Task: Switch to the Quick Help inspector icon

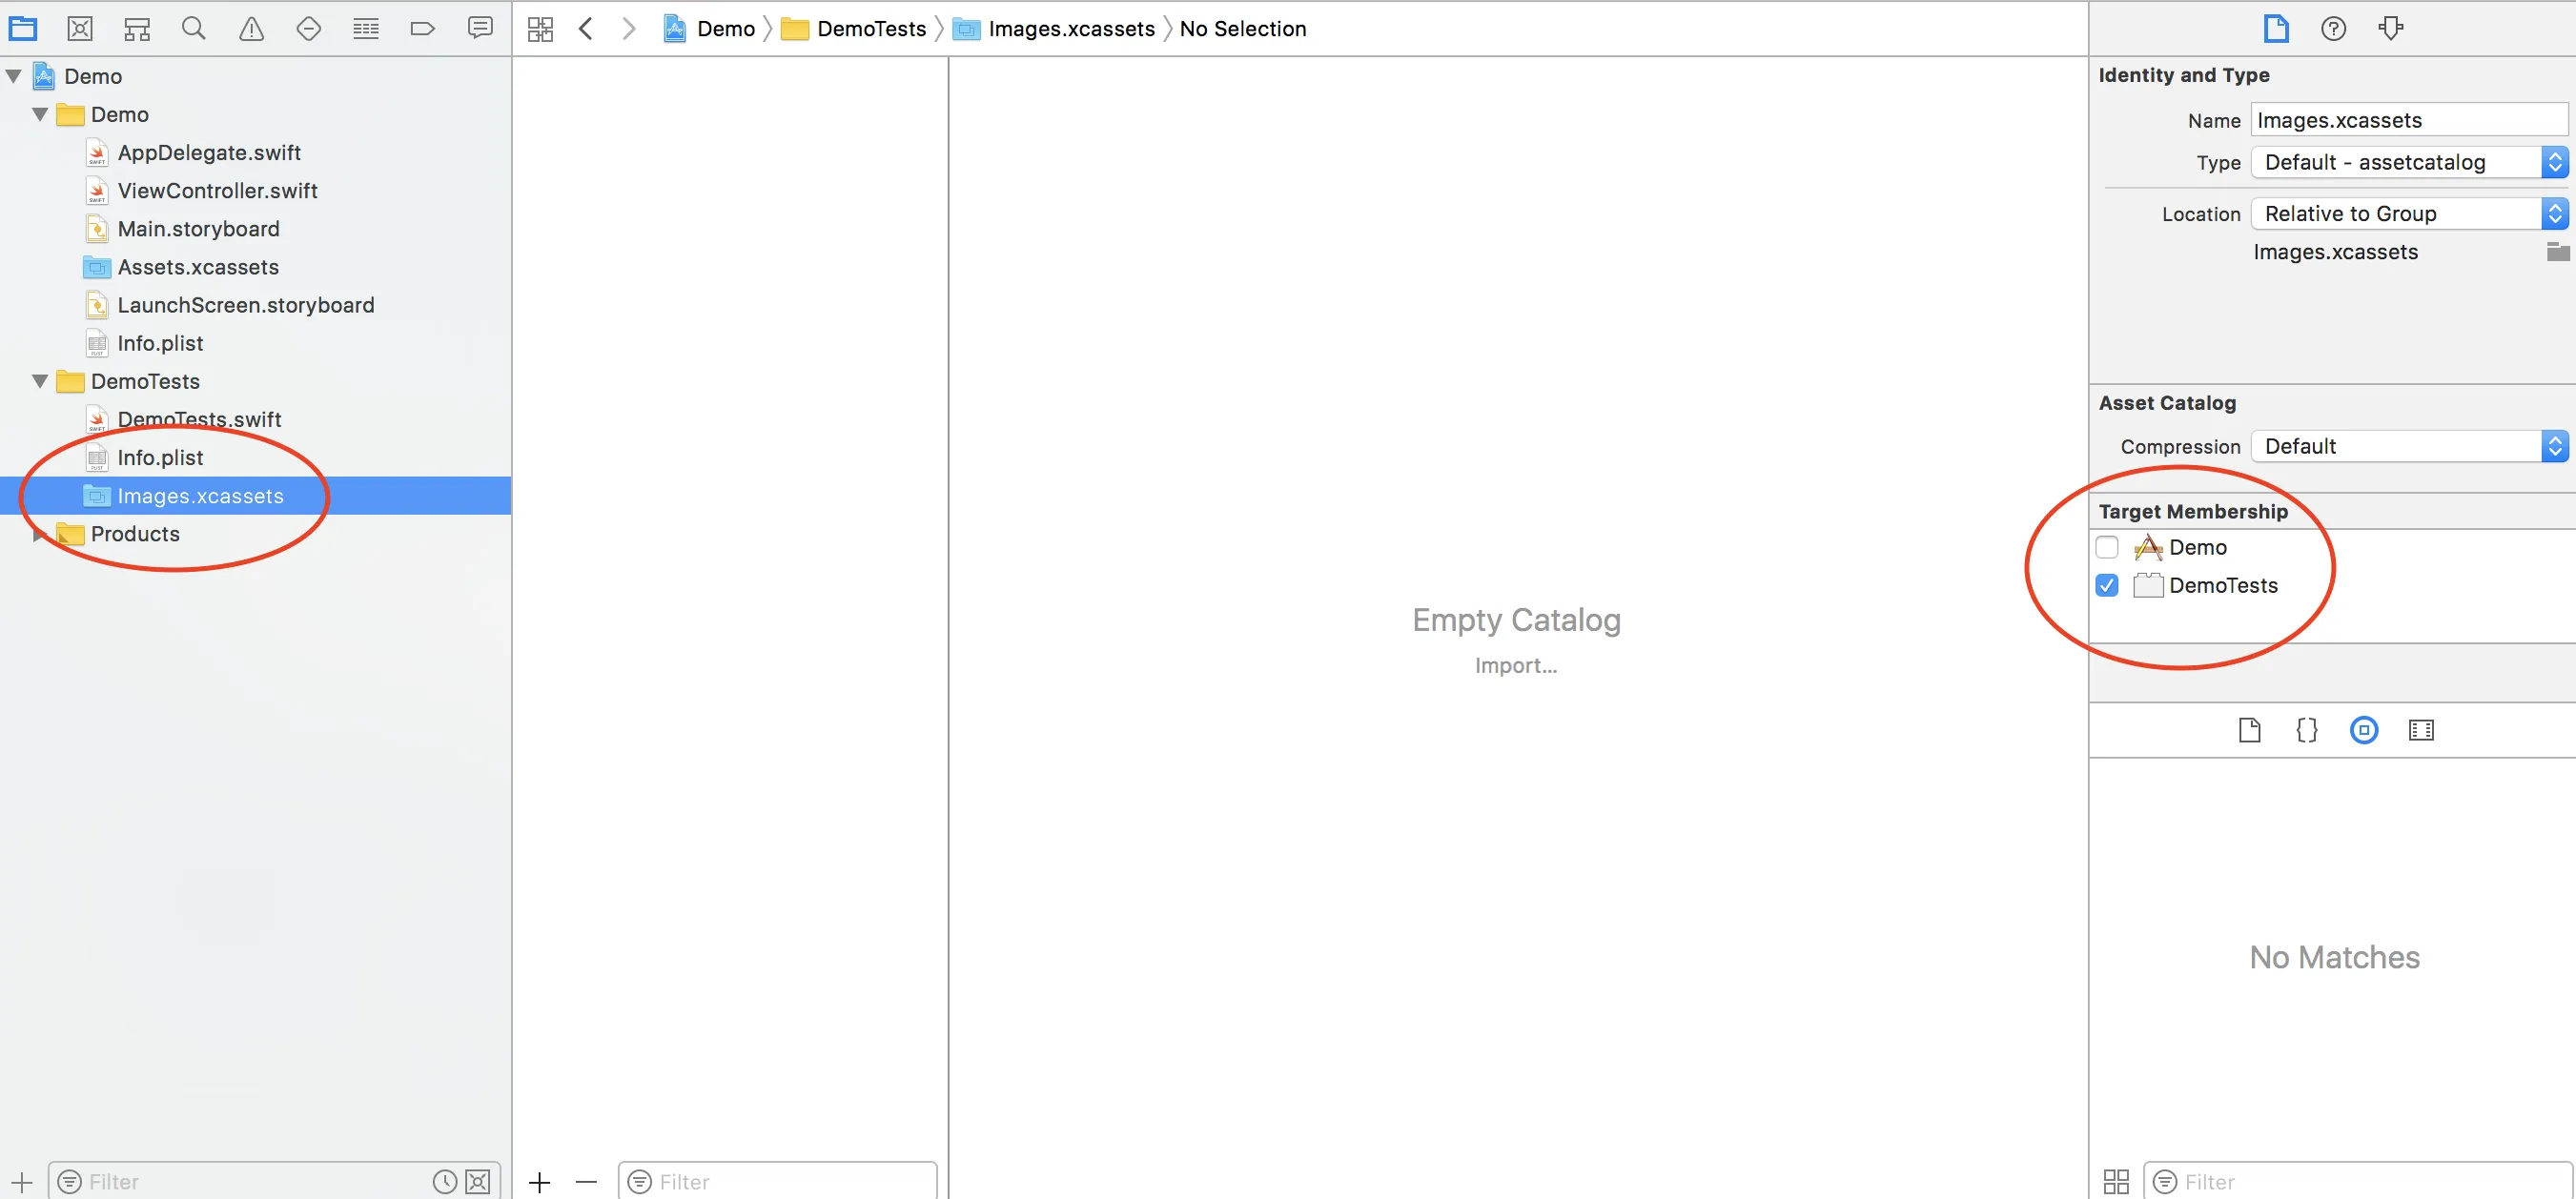Action: pos(2333,28)
